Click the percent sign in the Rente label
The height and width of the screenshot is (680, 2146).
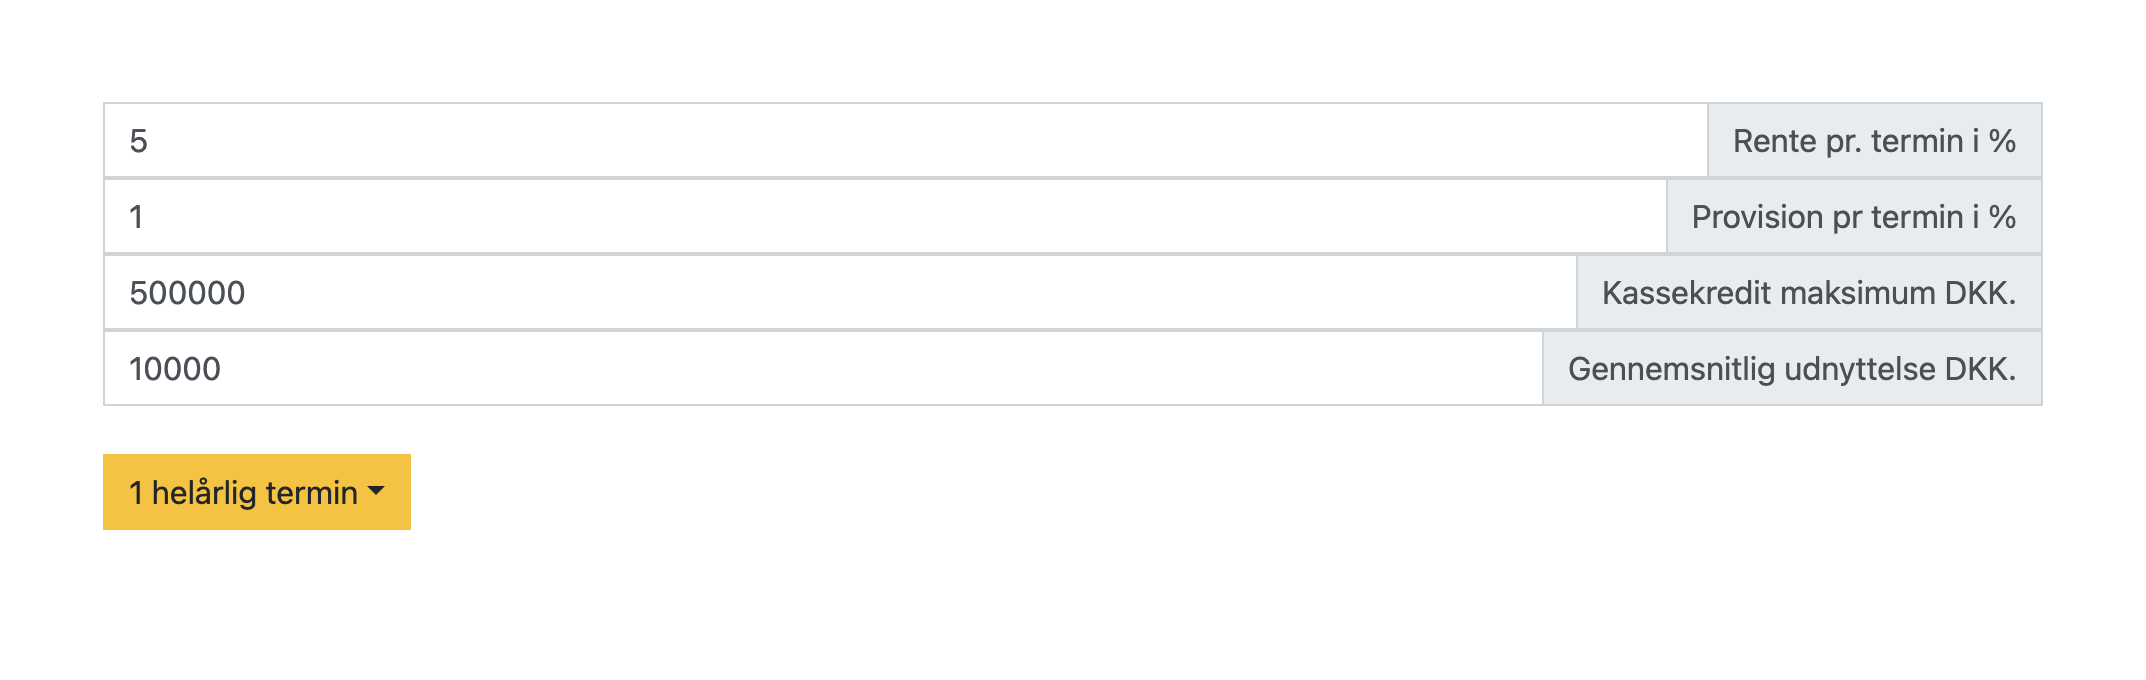[2002, 141]
